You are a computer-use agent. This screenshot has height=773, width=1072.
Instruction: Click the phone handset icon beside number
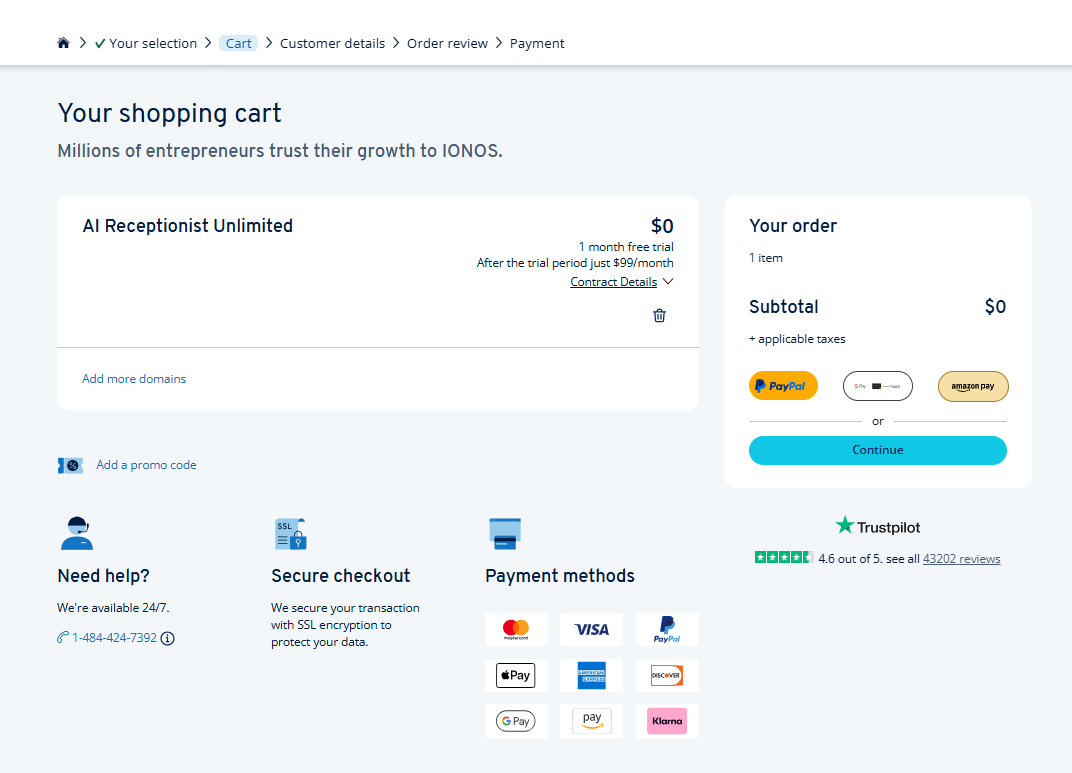(x=63, y=638)
